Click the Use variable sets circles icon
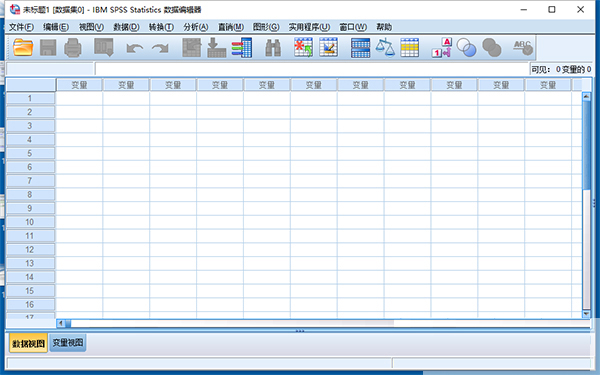This screenshot has height=375, width=600. pyautogui.click(x=466, y=48)
